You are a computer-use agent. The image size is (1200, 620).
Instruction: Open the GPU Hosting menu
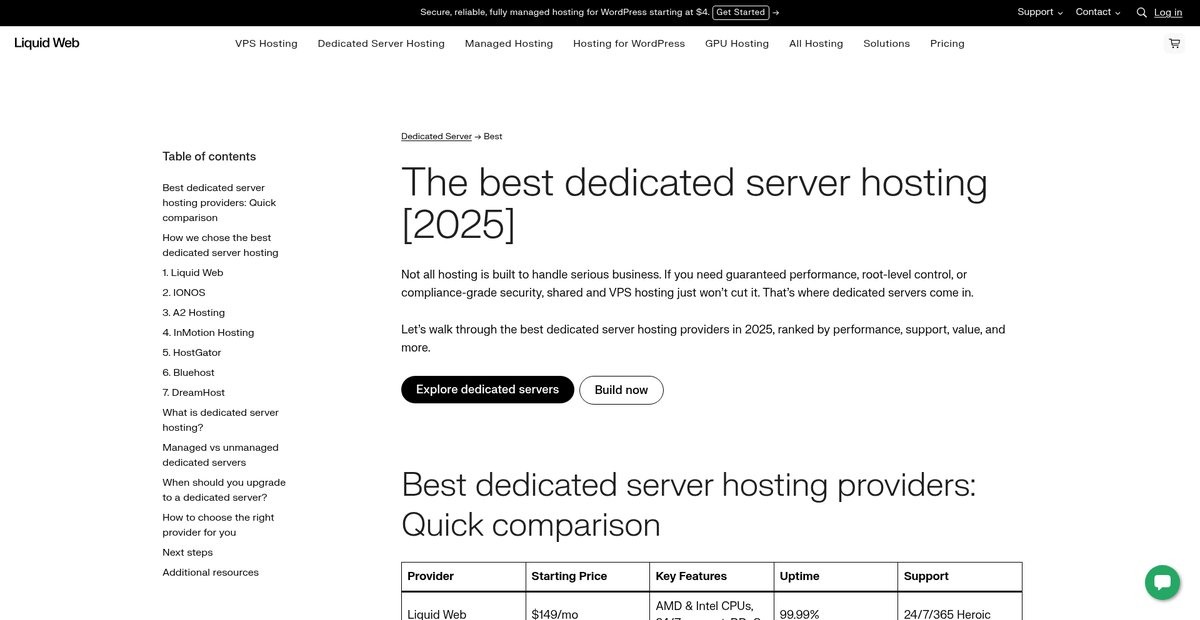pyautogui.click(x=737, y=44)
